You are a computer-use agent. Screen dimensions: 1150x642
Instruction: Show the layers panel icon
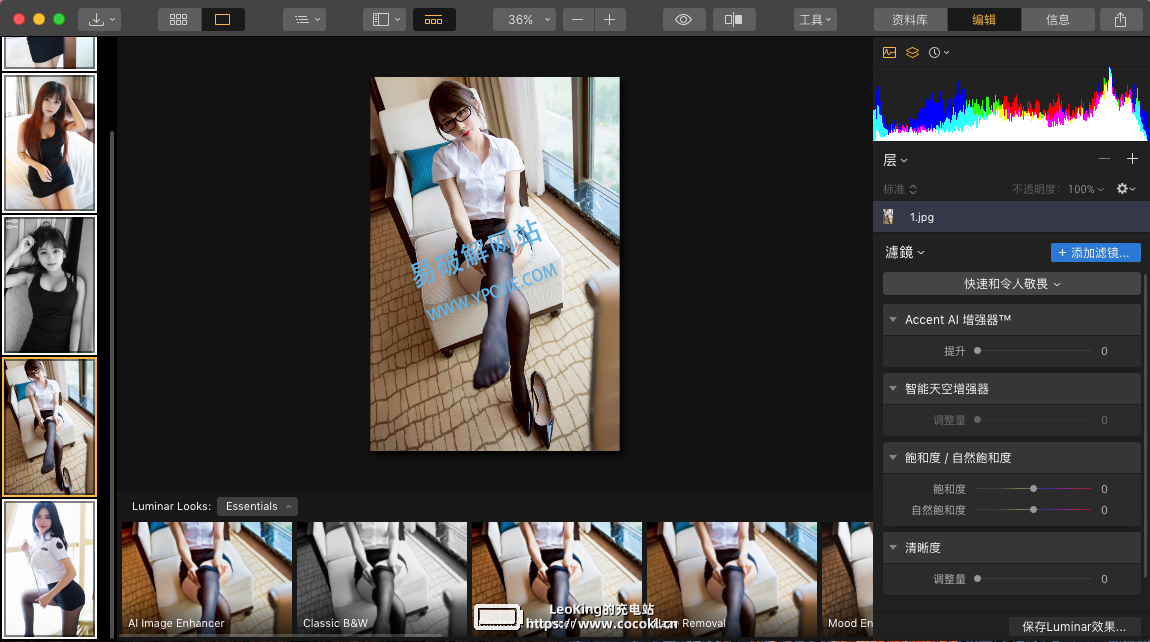pyautogui.click(x=912, y=52)
